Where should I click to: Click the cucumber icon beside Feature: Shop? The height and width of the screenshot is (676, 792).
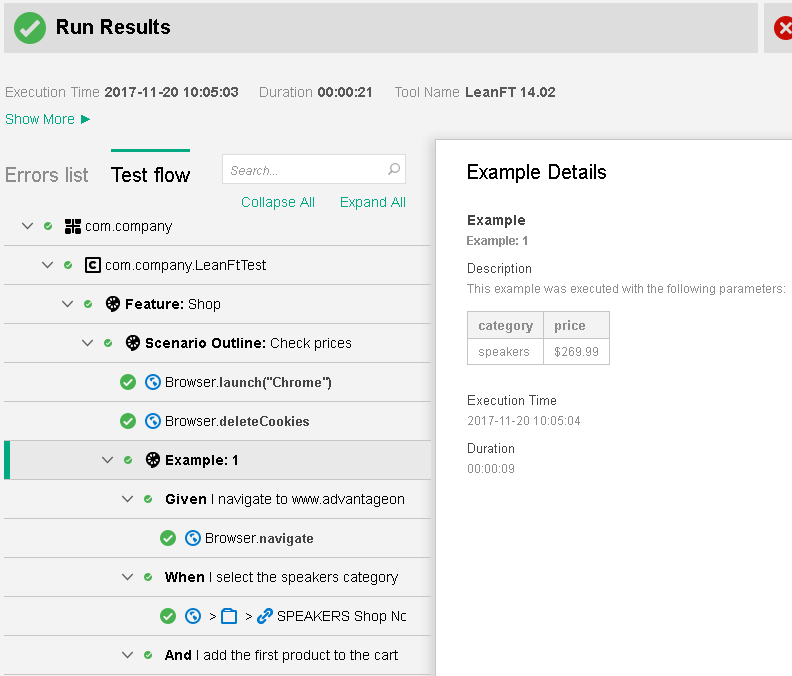[x=112, y=304]
